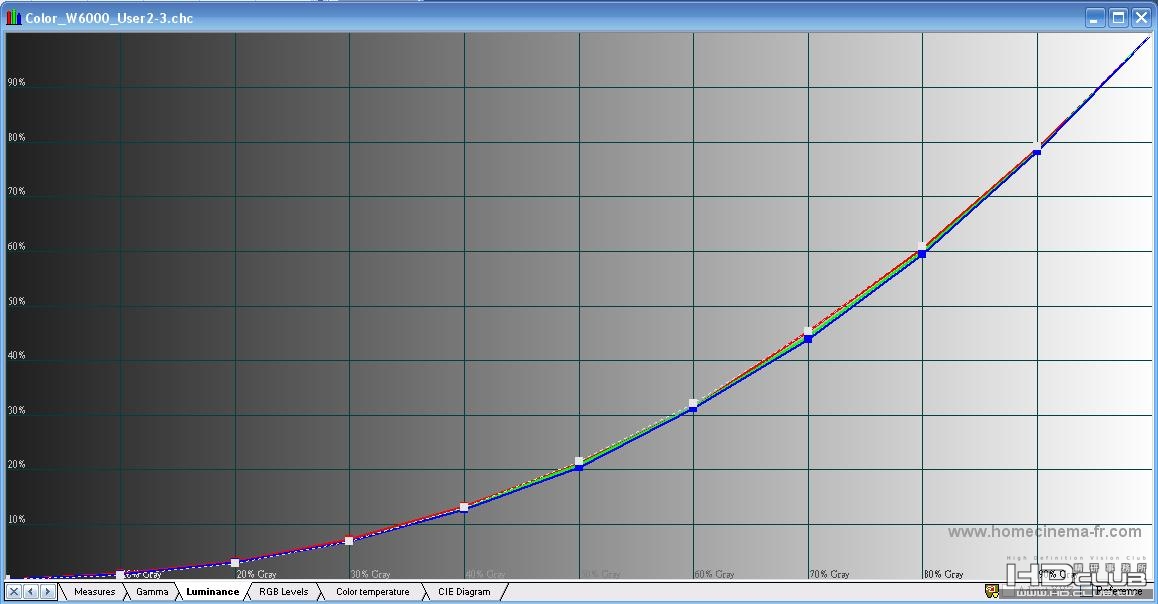Go to previous tab with left arrow
Viewport: 1158px width, 604px height.
pyautogui.click(x=30, y=591)
